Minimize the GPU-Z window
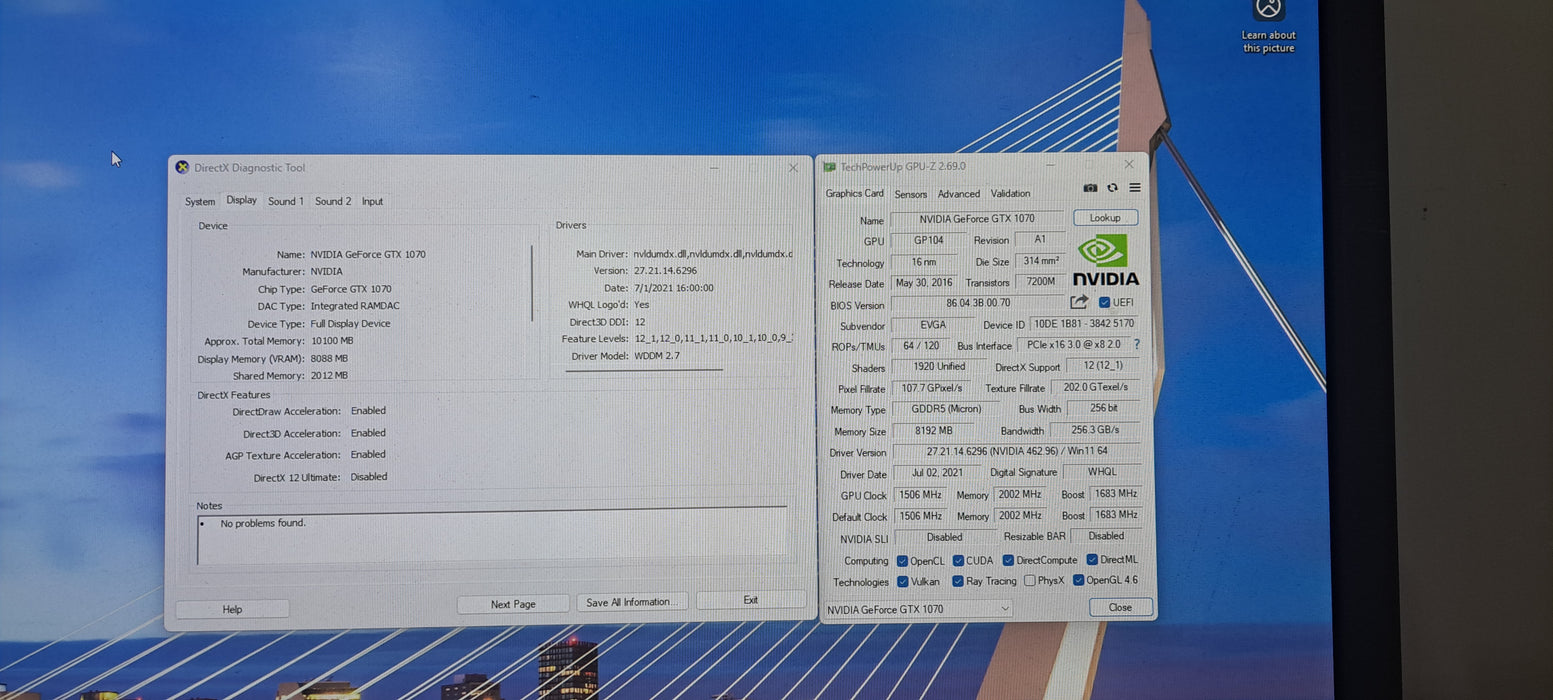Image resolution: width=1553 pixels, height=700 pixels. click(x=1050, y=165)
